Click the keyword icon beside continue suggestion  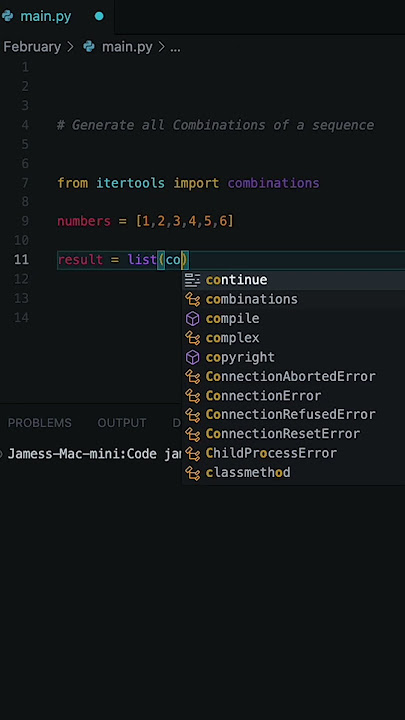click(x=192, y=280)
